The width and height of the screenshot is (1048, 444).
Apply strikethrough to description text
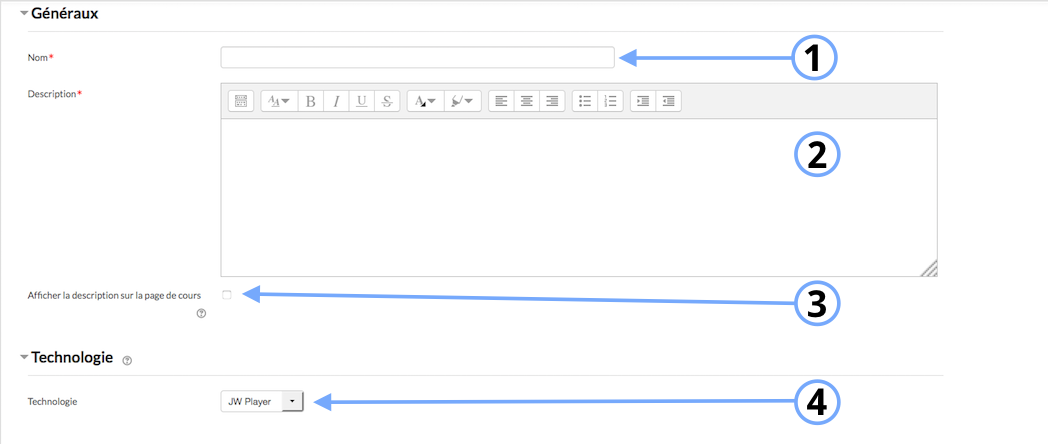pyautogui.click(x=387, y=101)
